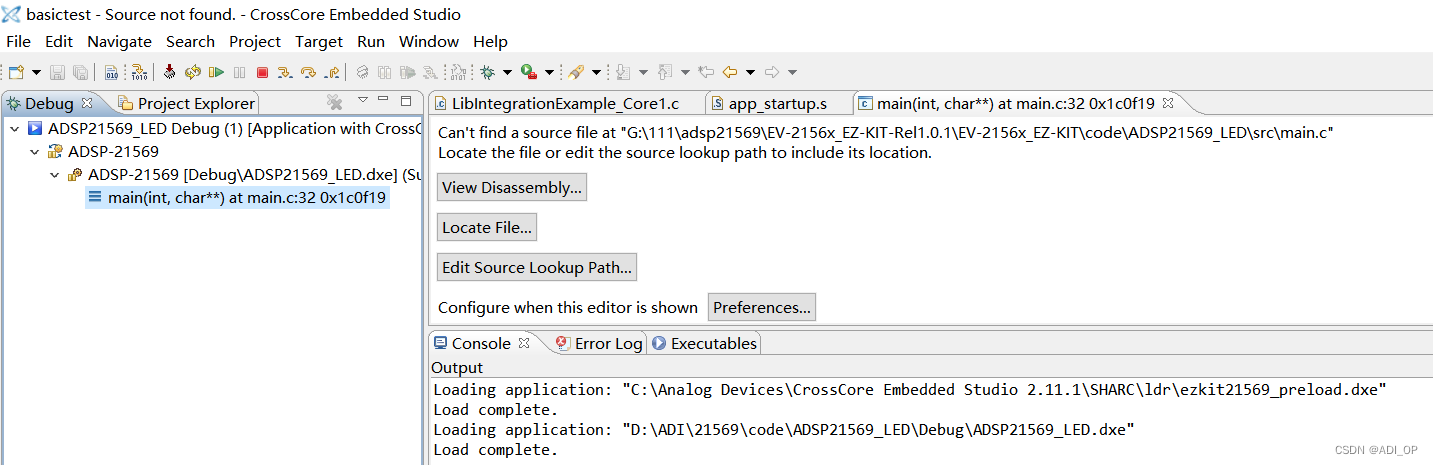Open the dropdown arrow next to New
Screen dimensions: 1433x465
tap(36, 72)
